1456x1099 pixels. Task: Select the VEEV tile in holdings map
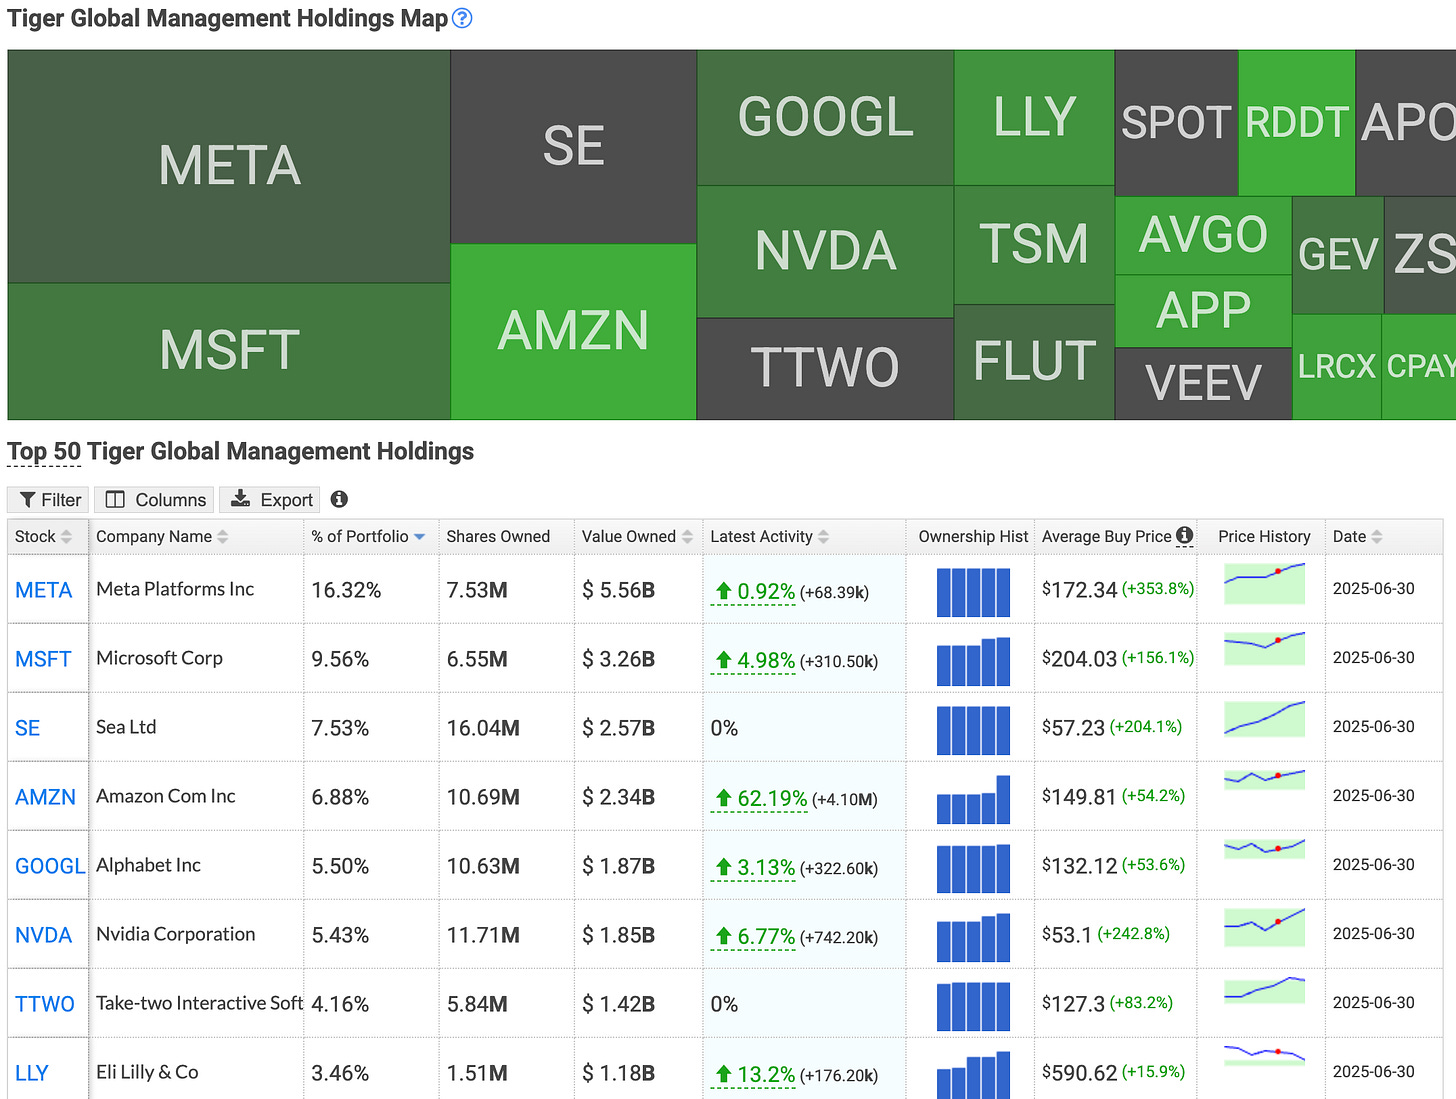[1203, 383]
